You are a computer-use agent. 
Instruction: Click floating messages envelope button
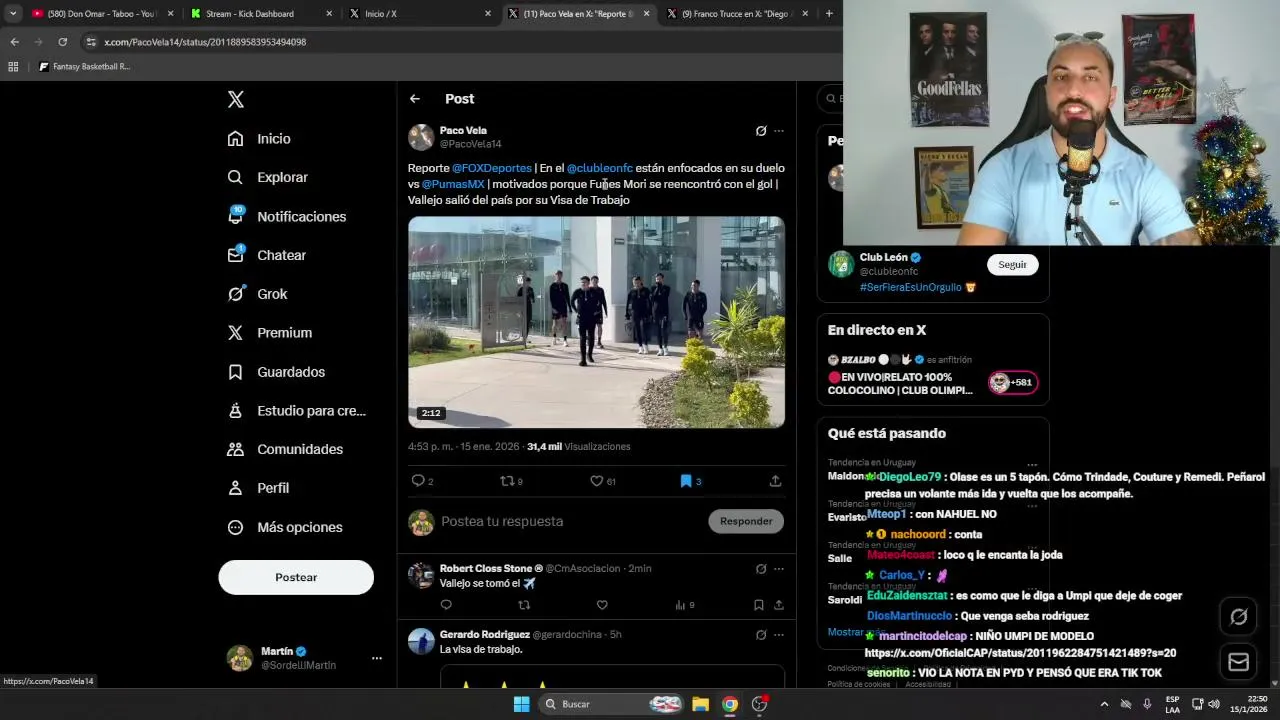click(1238, 662)
